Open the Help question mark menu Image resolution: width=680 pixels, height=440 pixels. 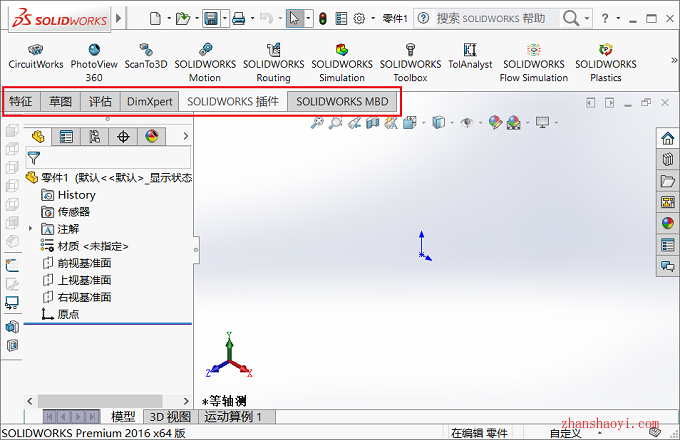pos(605,18)
